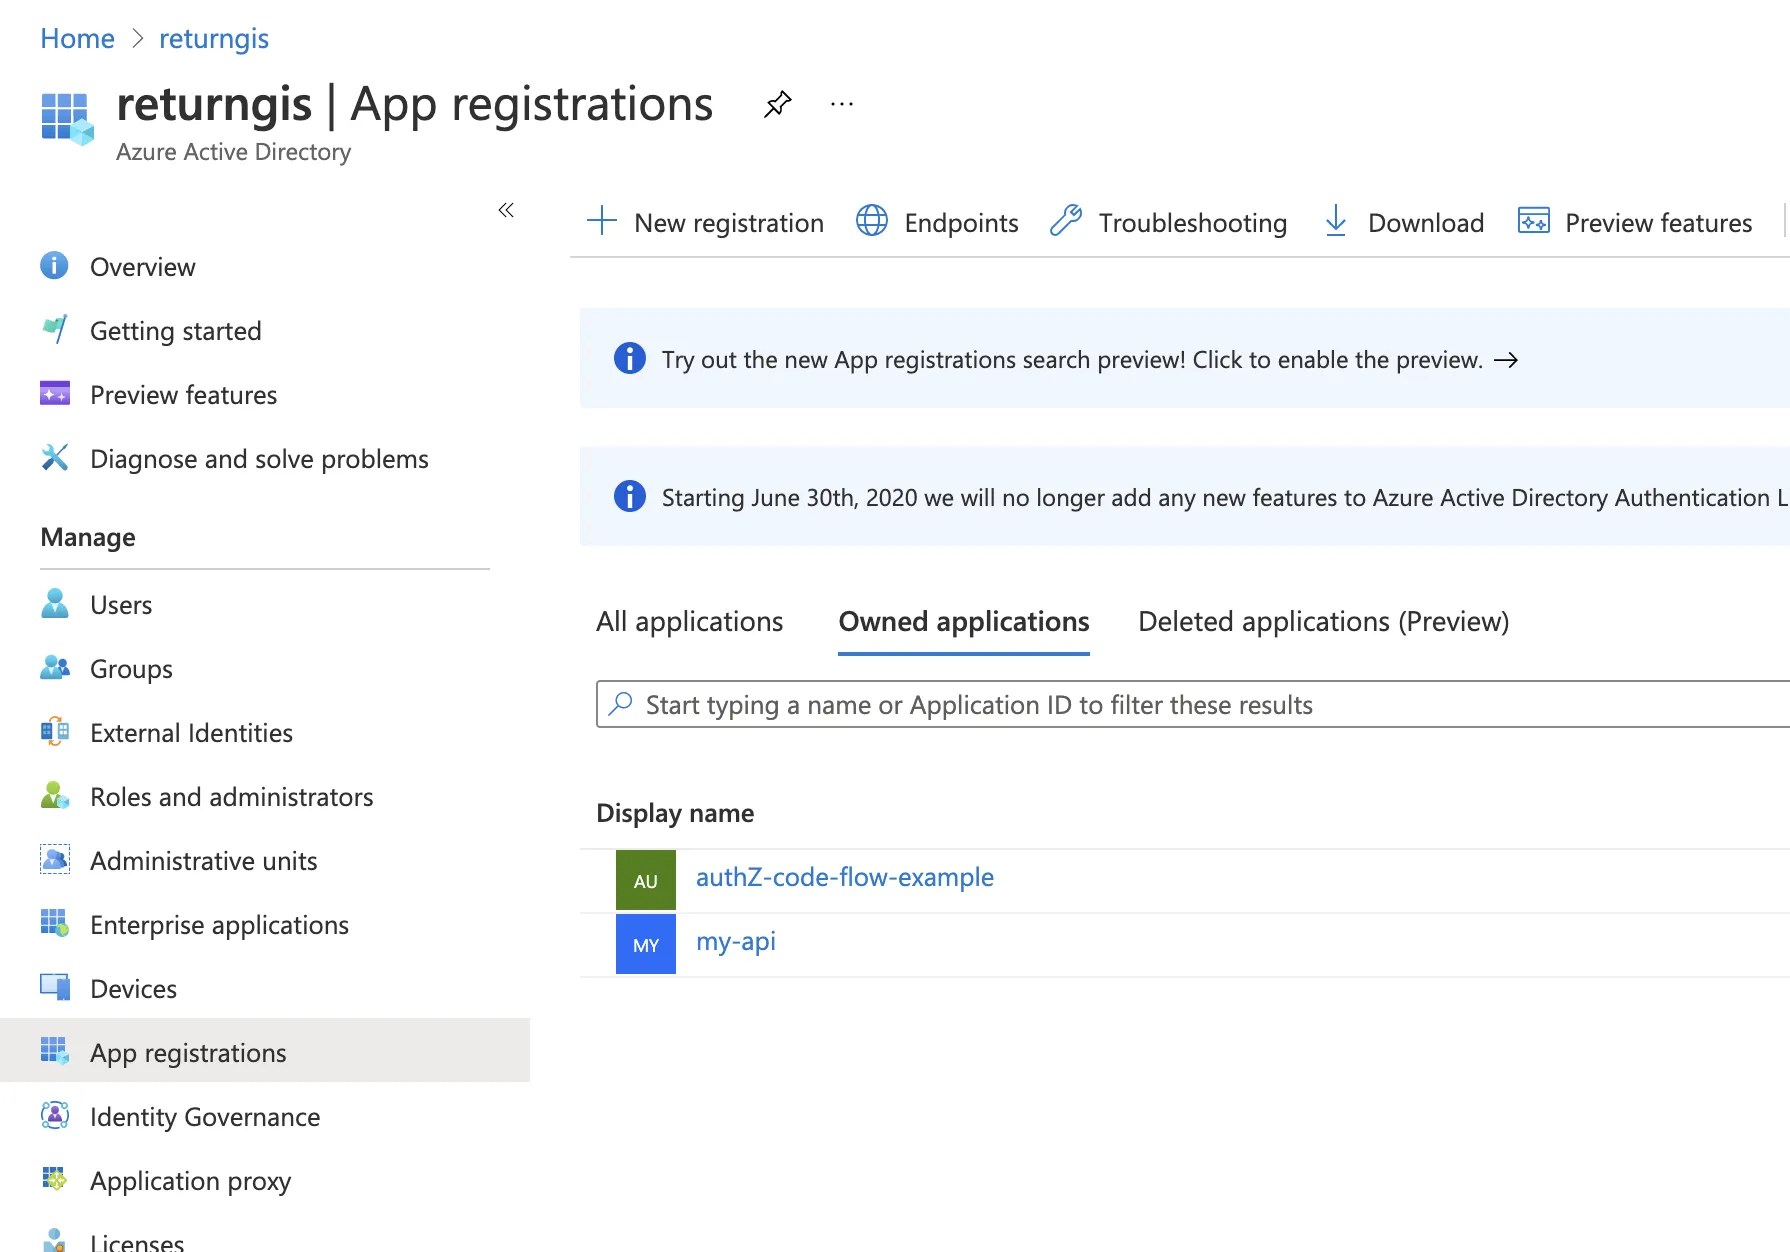Click the green AU application tile
Viewport: 1790px width, 1252px height.
(646, 880)
